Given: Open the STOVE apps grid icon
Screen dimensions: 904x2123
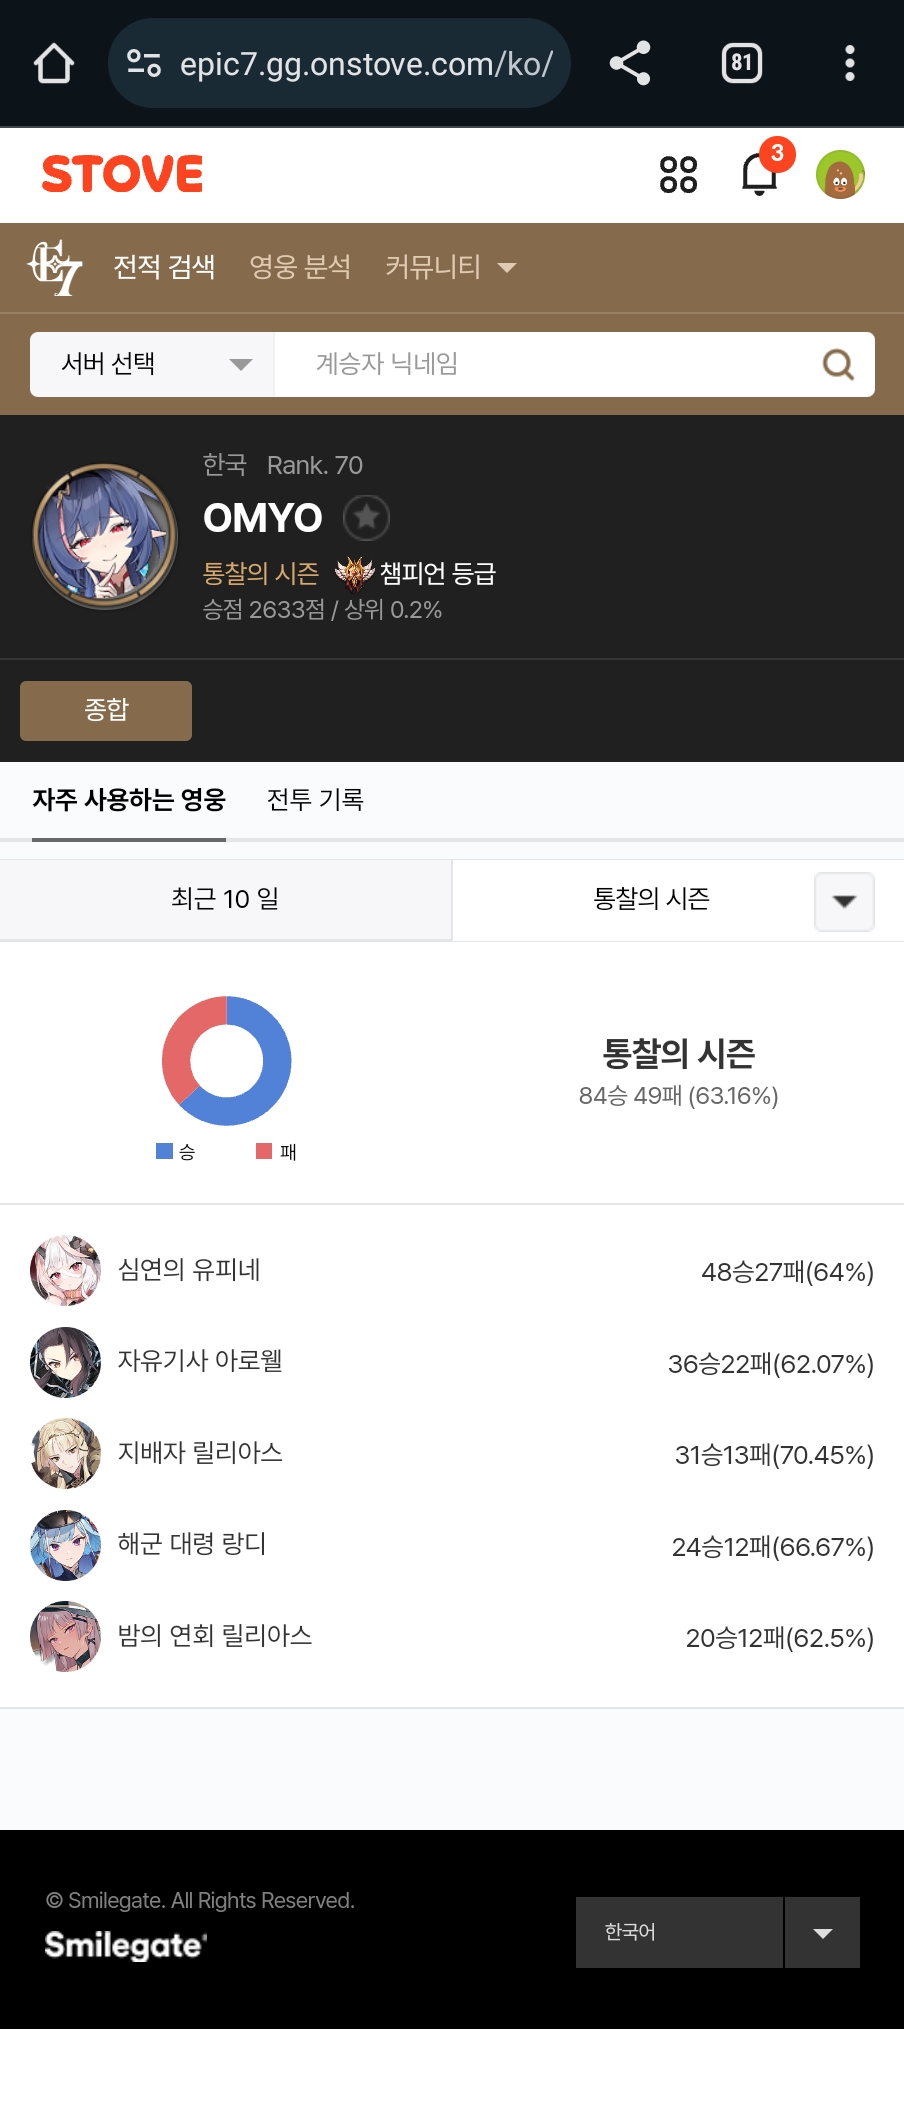Looking at the screenshot, I should tap(678, 175).
